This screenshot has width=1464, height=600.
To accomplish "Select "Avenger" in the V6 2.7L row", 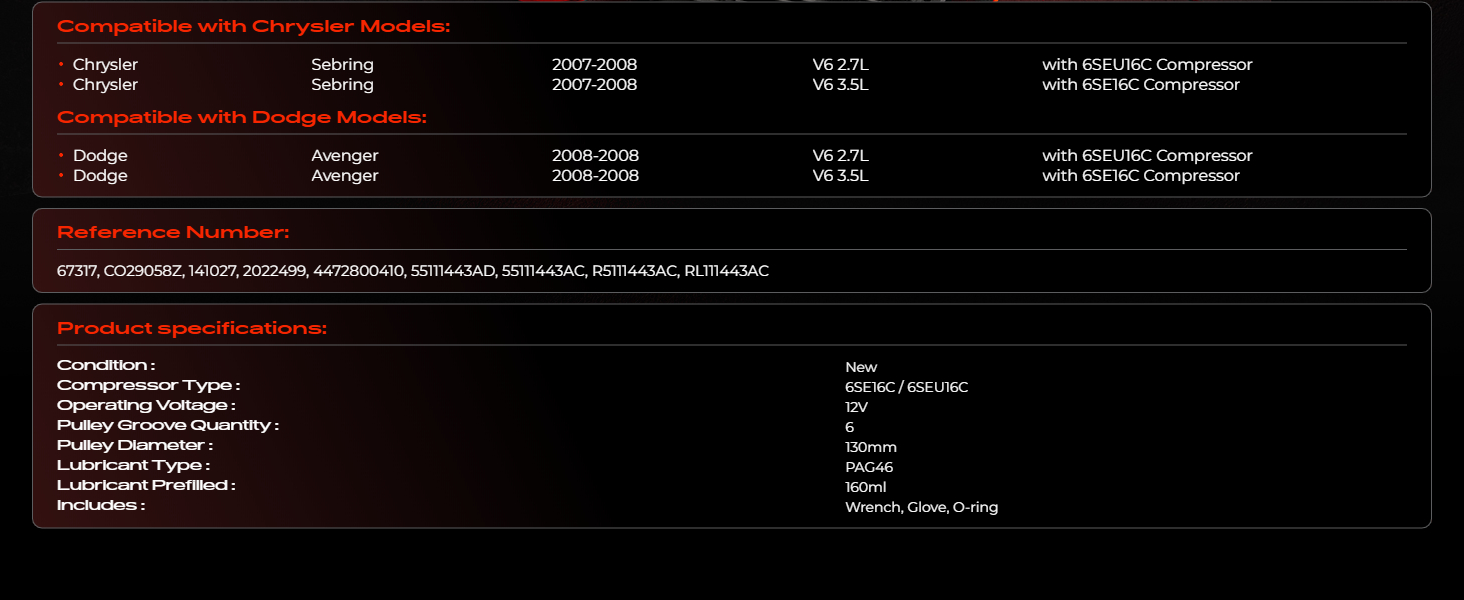I will pos(345,156).
